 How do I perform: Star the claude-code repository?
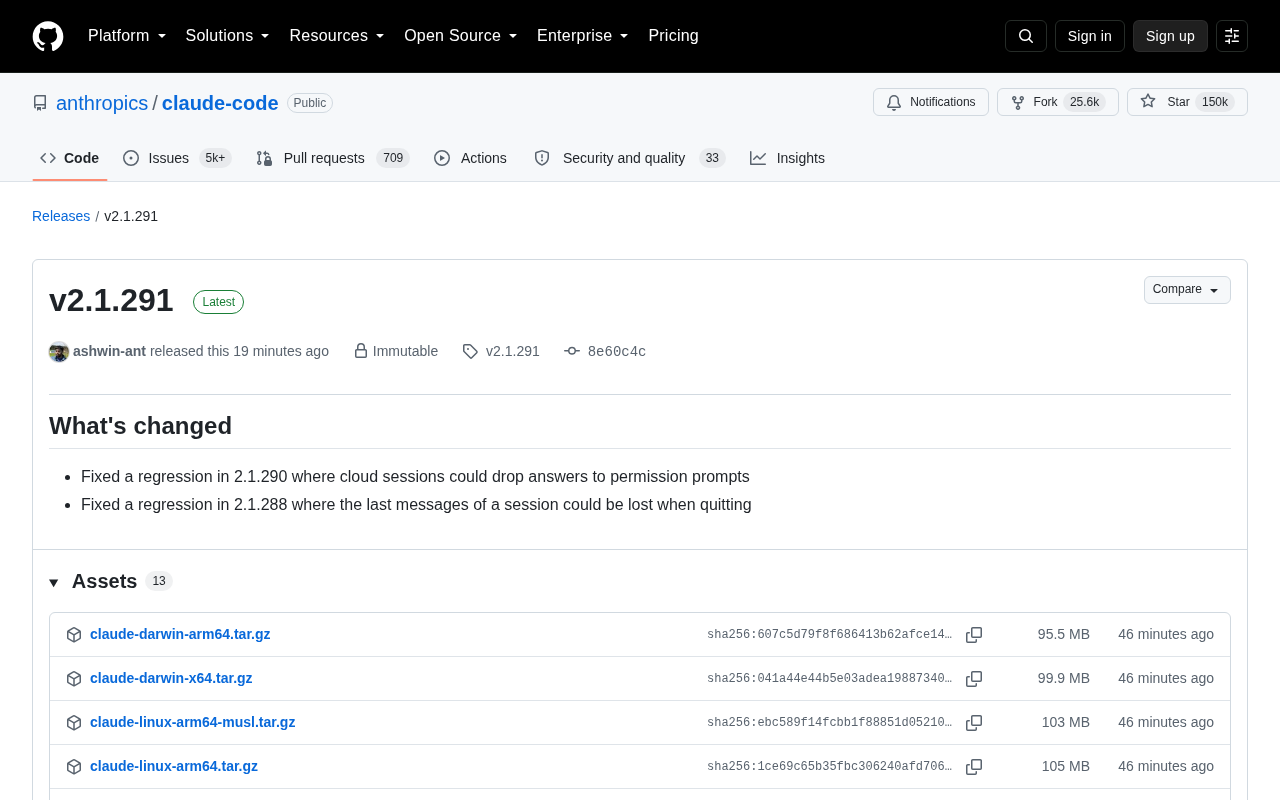tap(1187, 102)
